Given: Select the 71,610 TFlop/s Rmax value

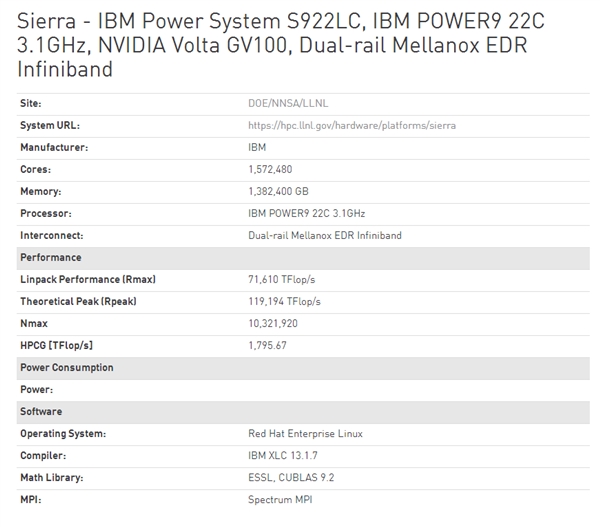Looking at the screenshot, I should click(x=283, y=279).
